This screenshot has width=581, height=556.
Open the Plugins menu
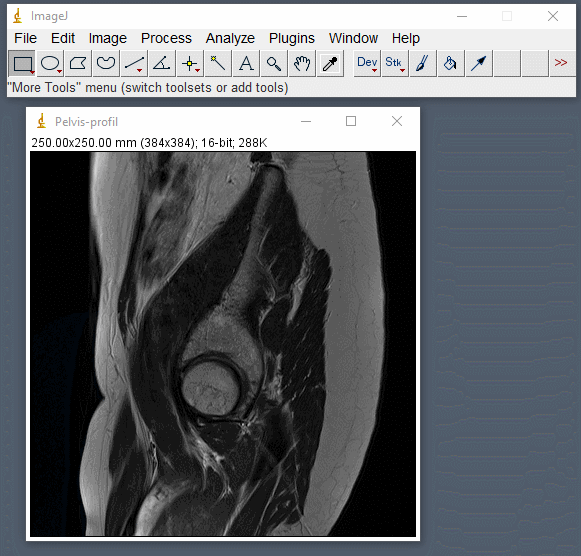click(292, 38)
